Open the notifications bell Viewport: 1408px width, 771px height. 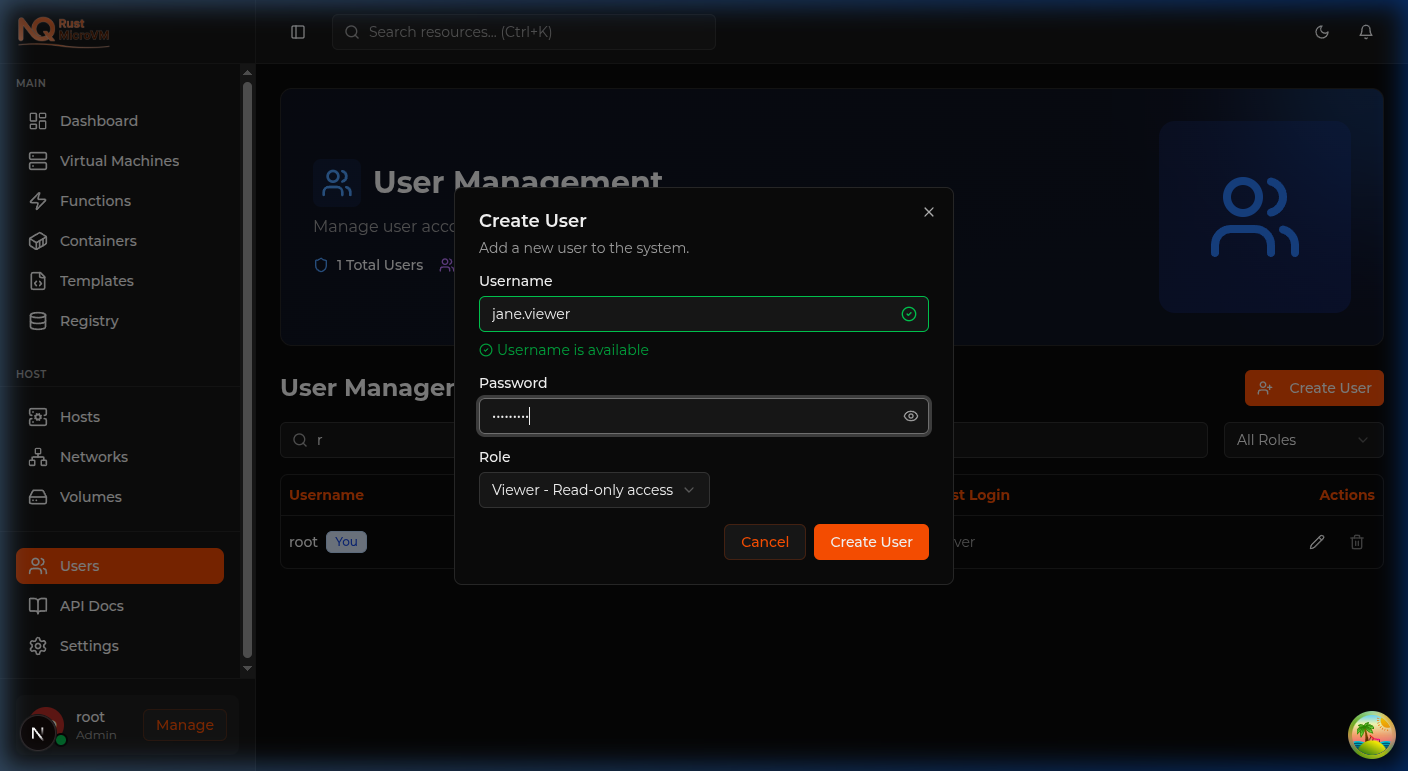tap(1366, 31)
